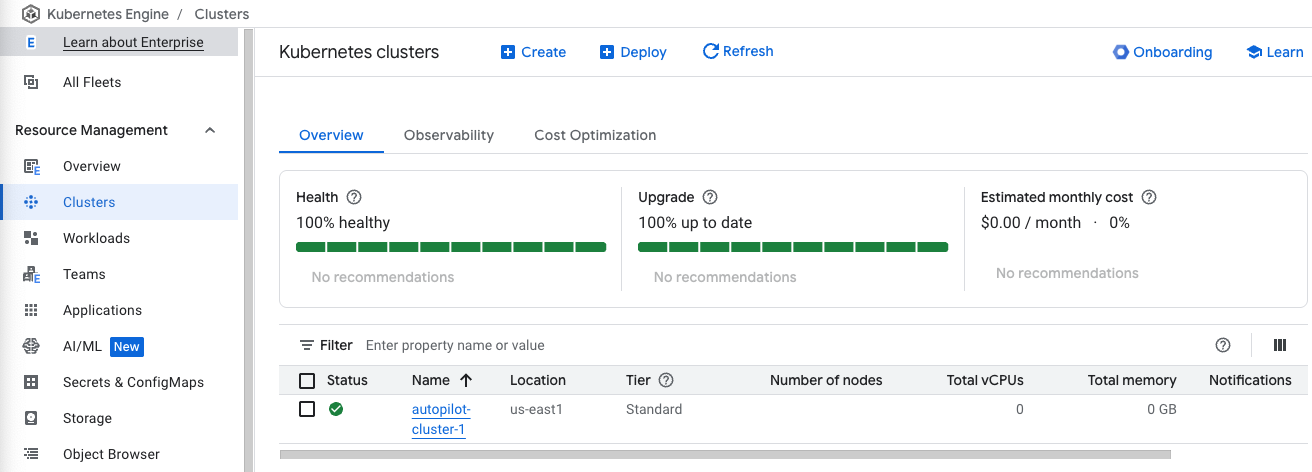The height and width of the screenshot is (472, 1312).
Task: Click the Storage sidebar icon
Action: [31, 418]
